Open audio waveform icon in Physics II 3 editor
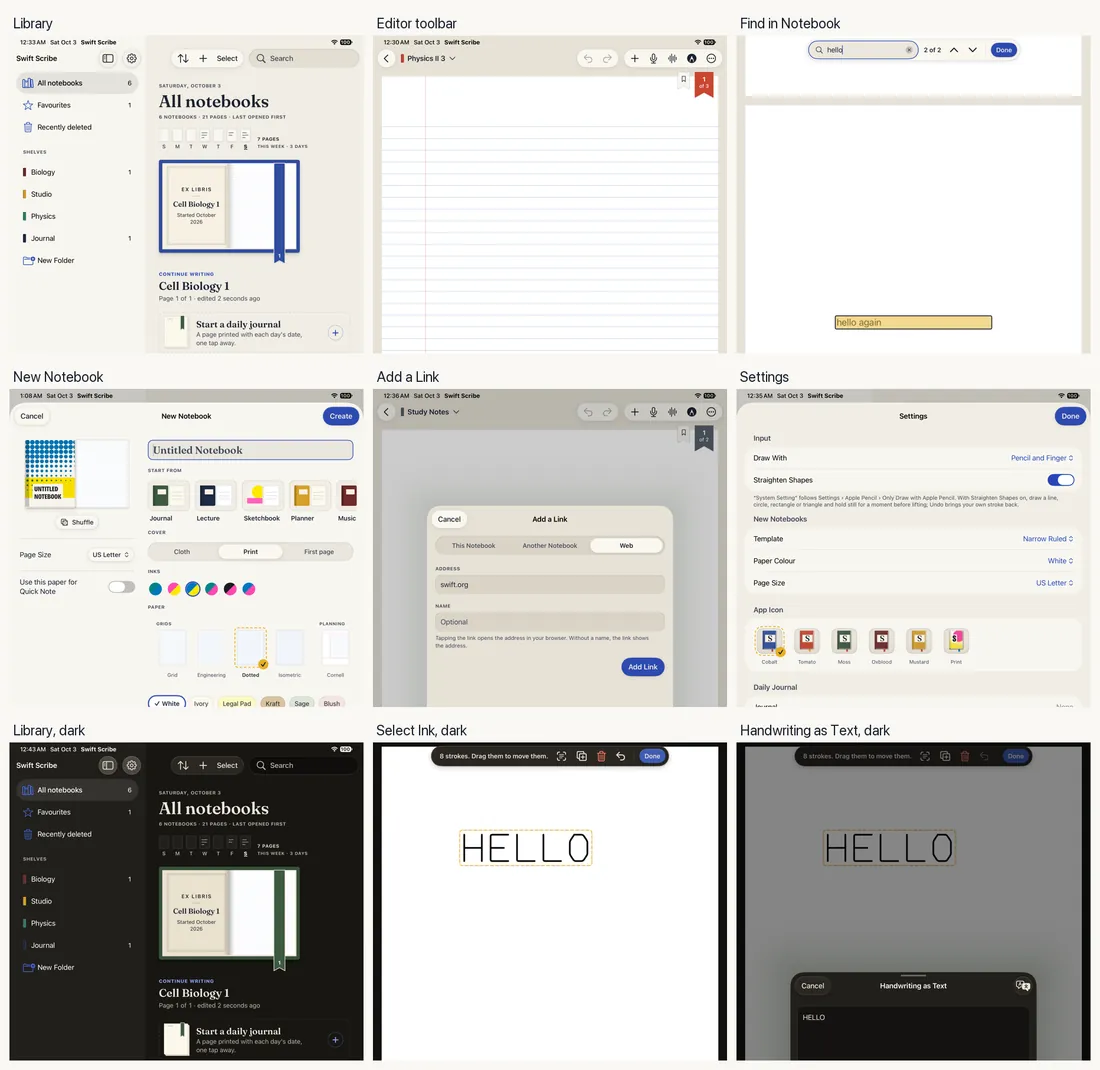 pyautogui.click(x=672, y=58)
